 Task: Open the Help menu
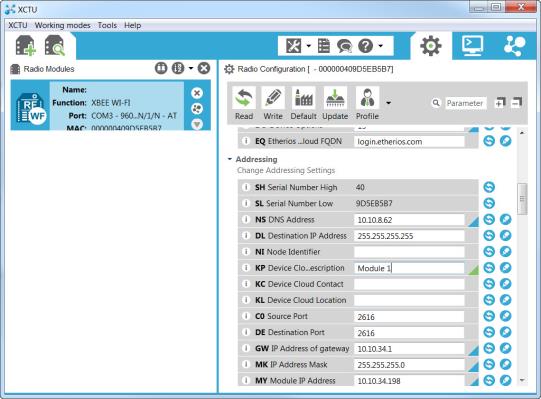(132, 26)
